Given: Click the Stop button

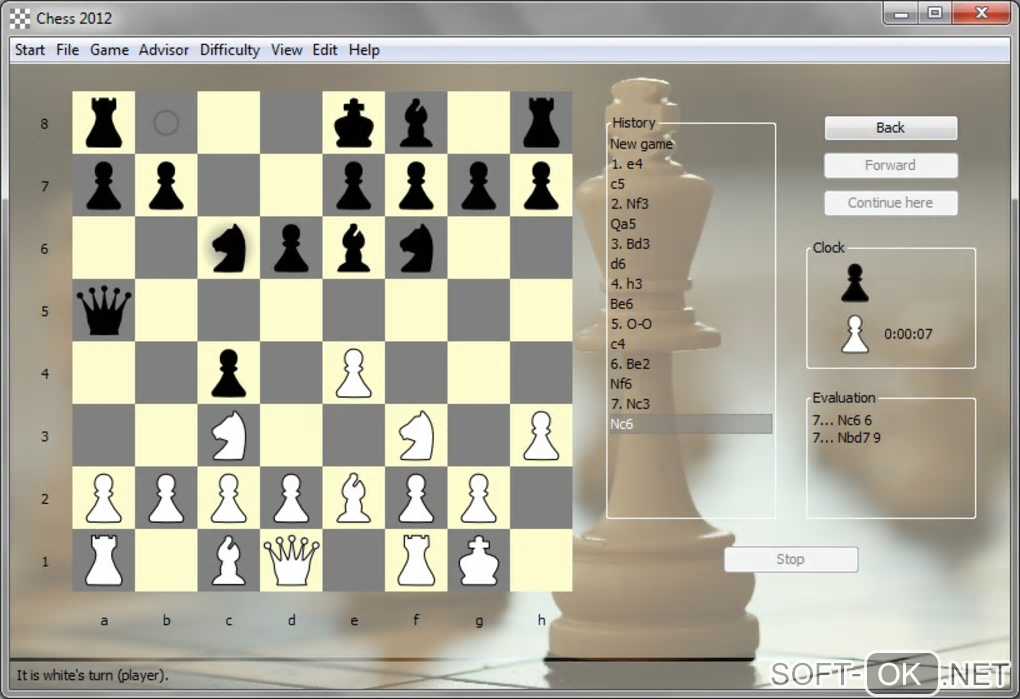Looking at the screenshot, I should [790, 559].
